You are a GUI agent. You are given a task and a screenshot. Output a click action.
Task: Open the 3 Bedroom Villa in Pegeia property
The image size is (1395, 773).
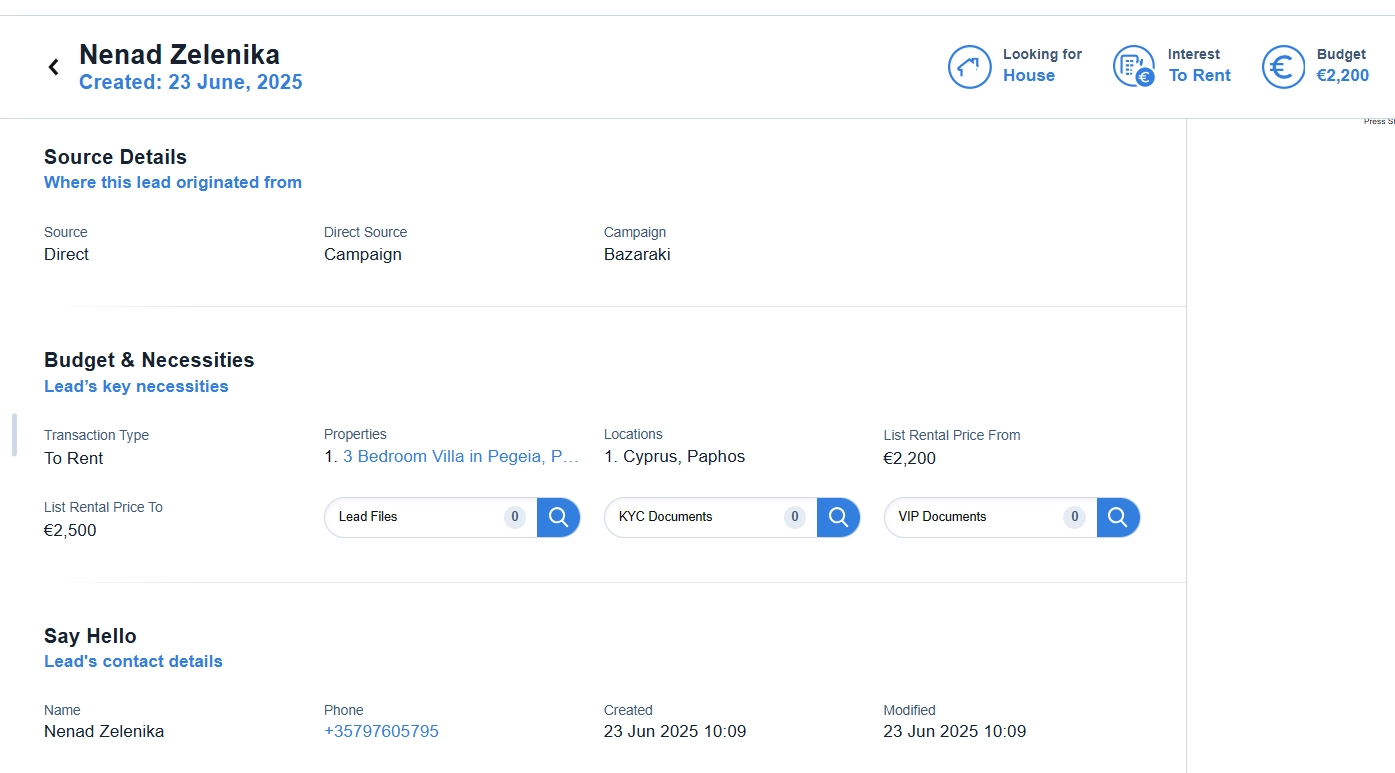coord(461,456)
